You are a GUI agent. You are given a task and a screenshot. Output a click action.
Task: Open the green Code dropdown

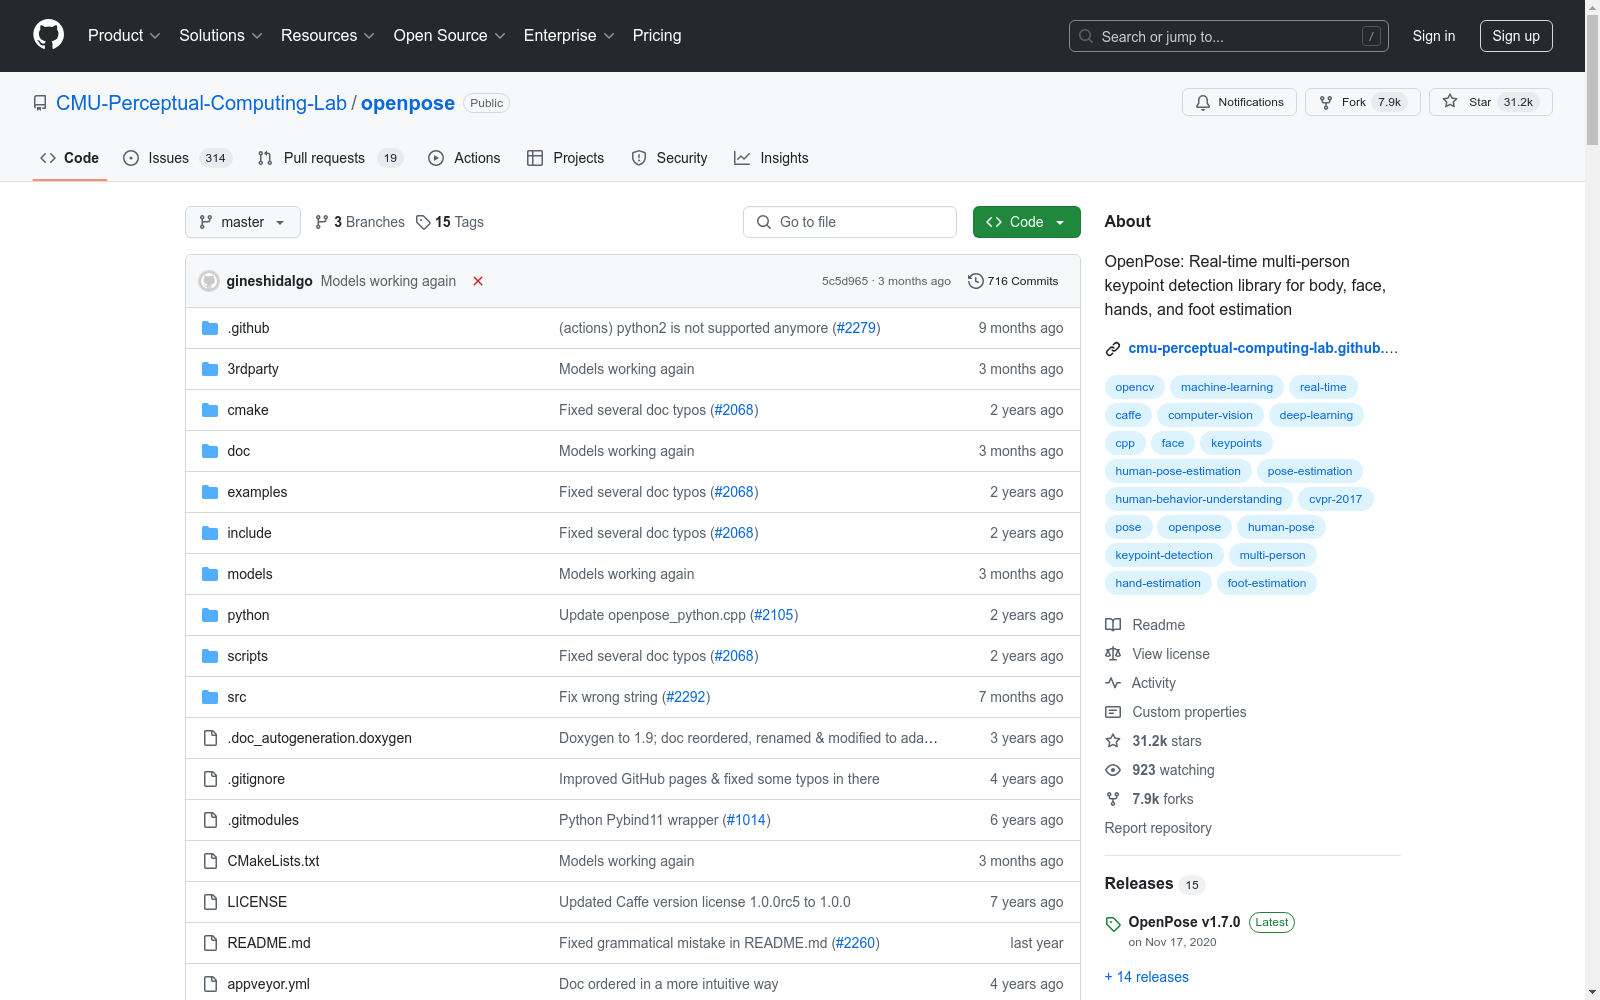[1026, 222]
